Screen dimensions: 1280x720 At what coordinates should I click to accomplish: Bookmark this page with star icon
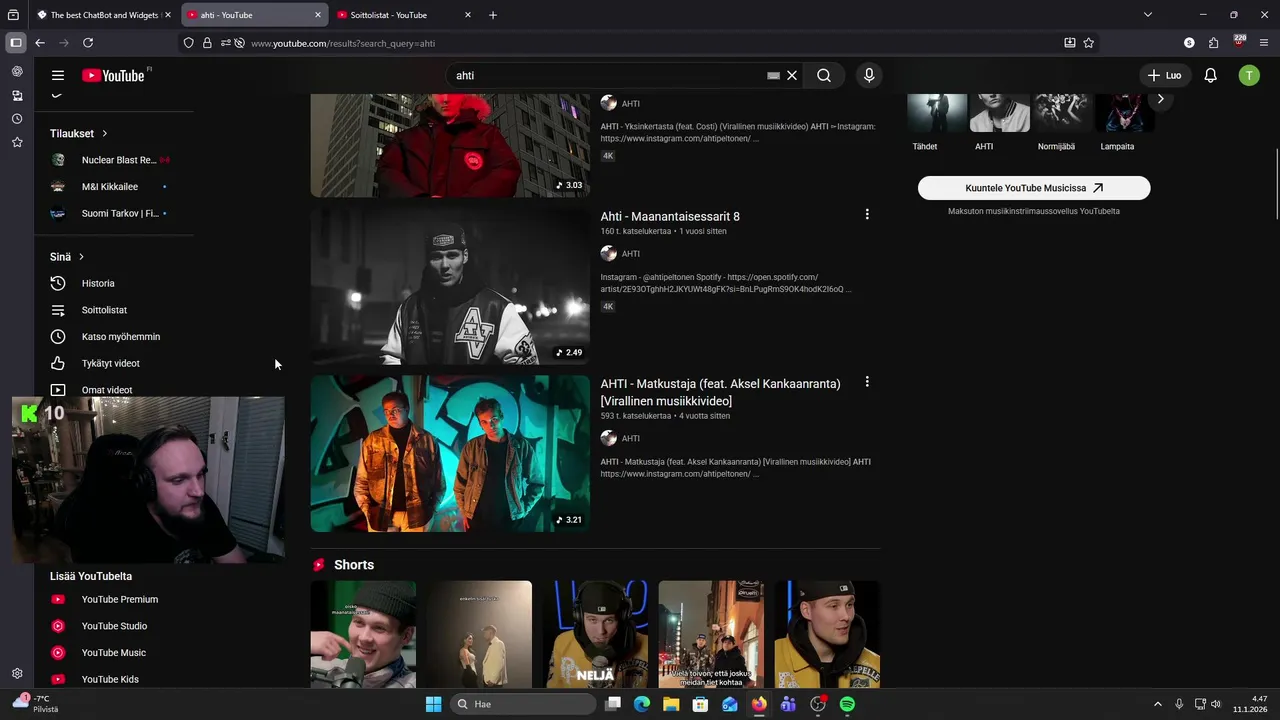1089,43
